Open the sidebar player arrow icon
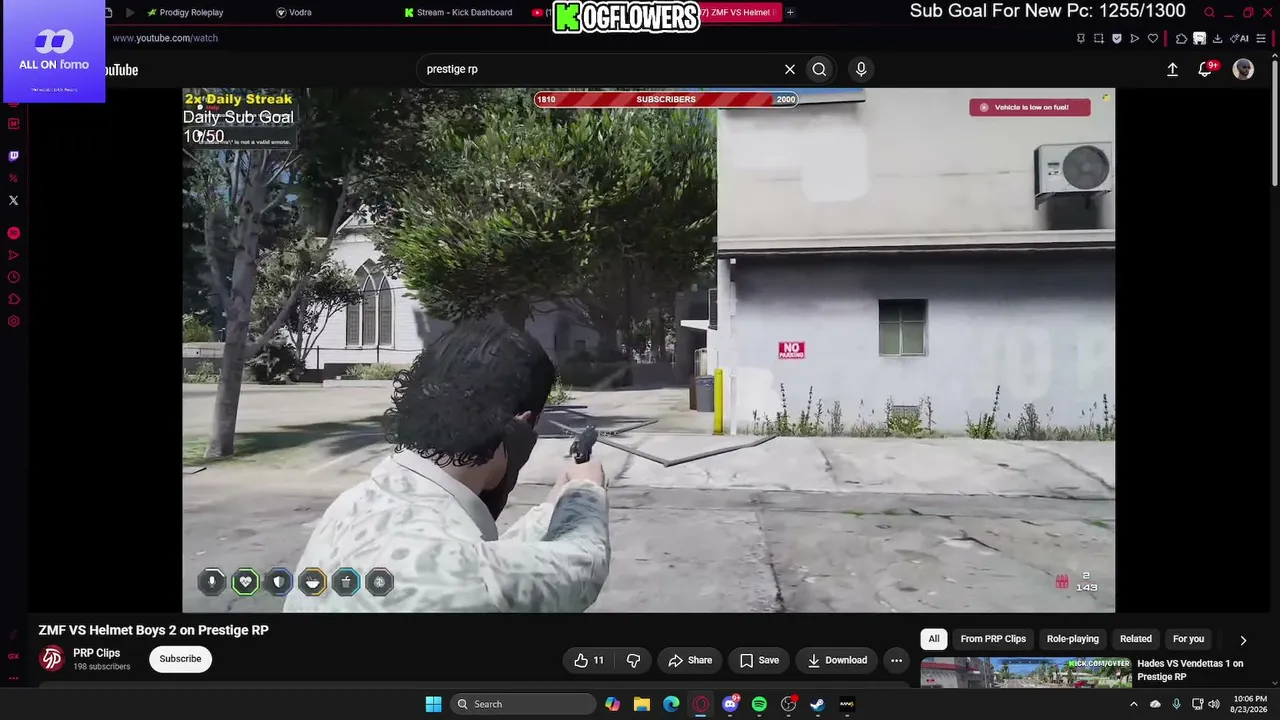Image resolution: width=1280 pixels, height=720 pixels. [x=13, y=255]
